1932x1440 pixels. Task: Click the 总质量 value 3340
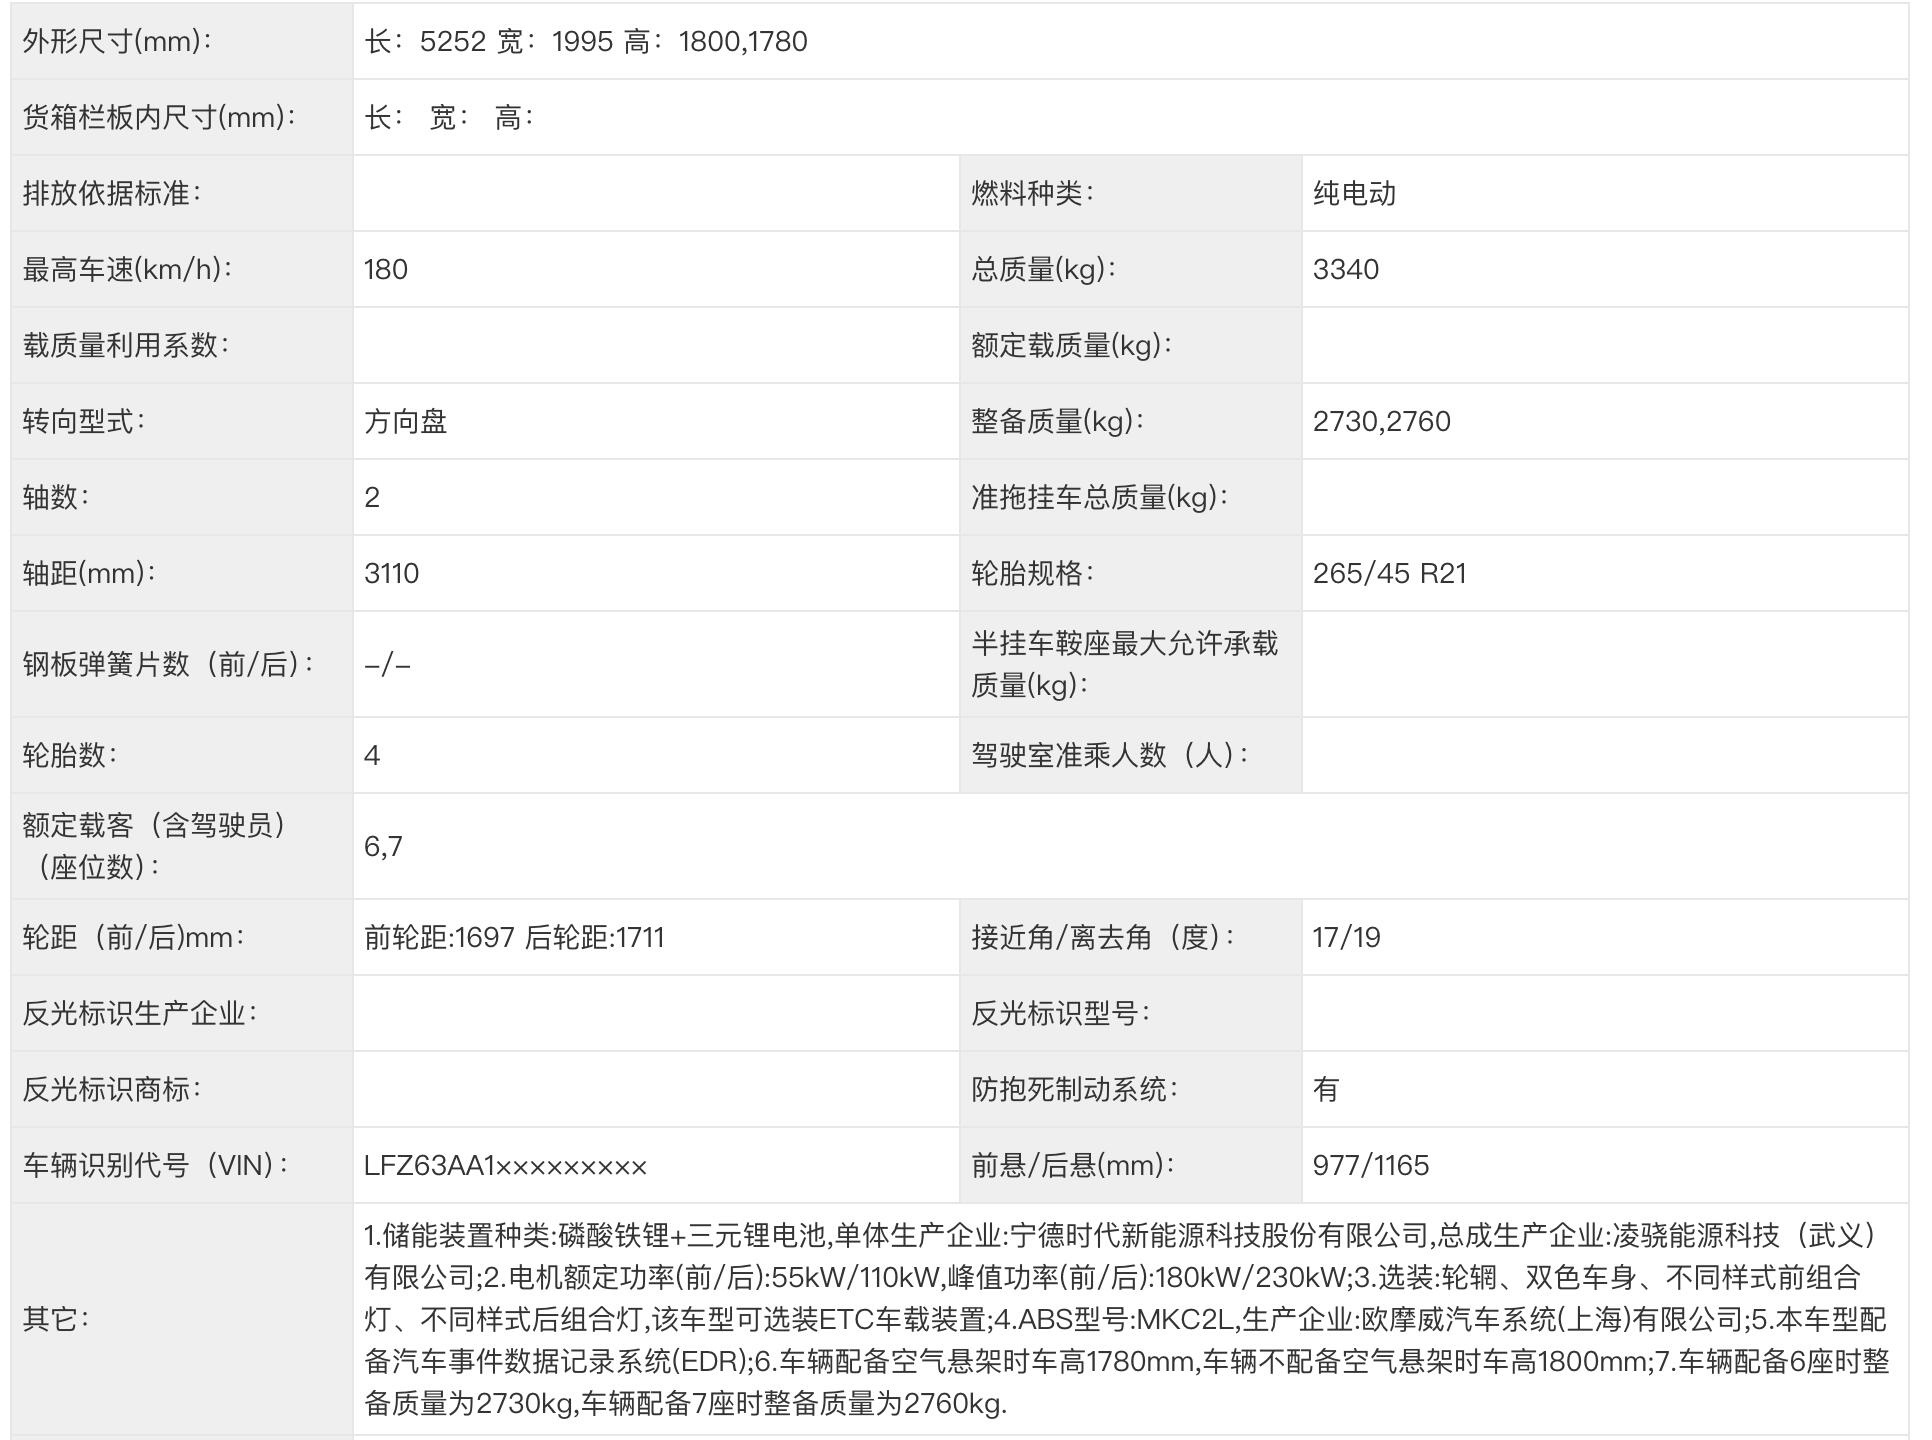(x=1345, y=269)
